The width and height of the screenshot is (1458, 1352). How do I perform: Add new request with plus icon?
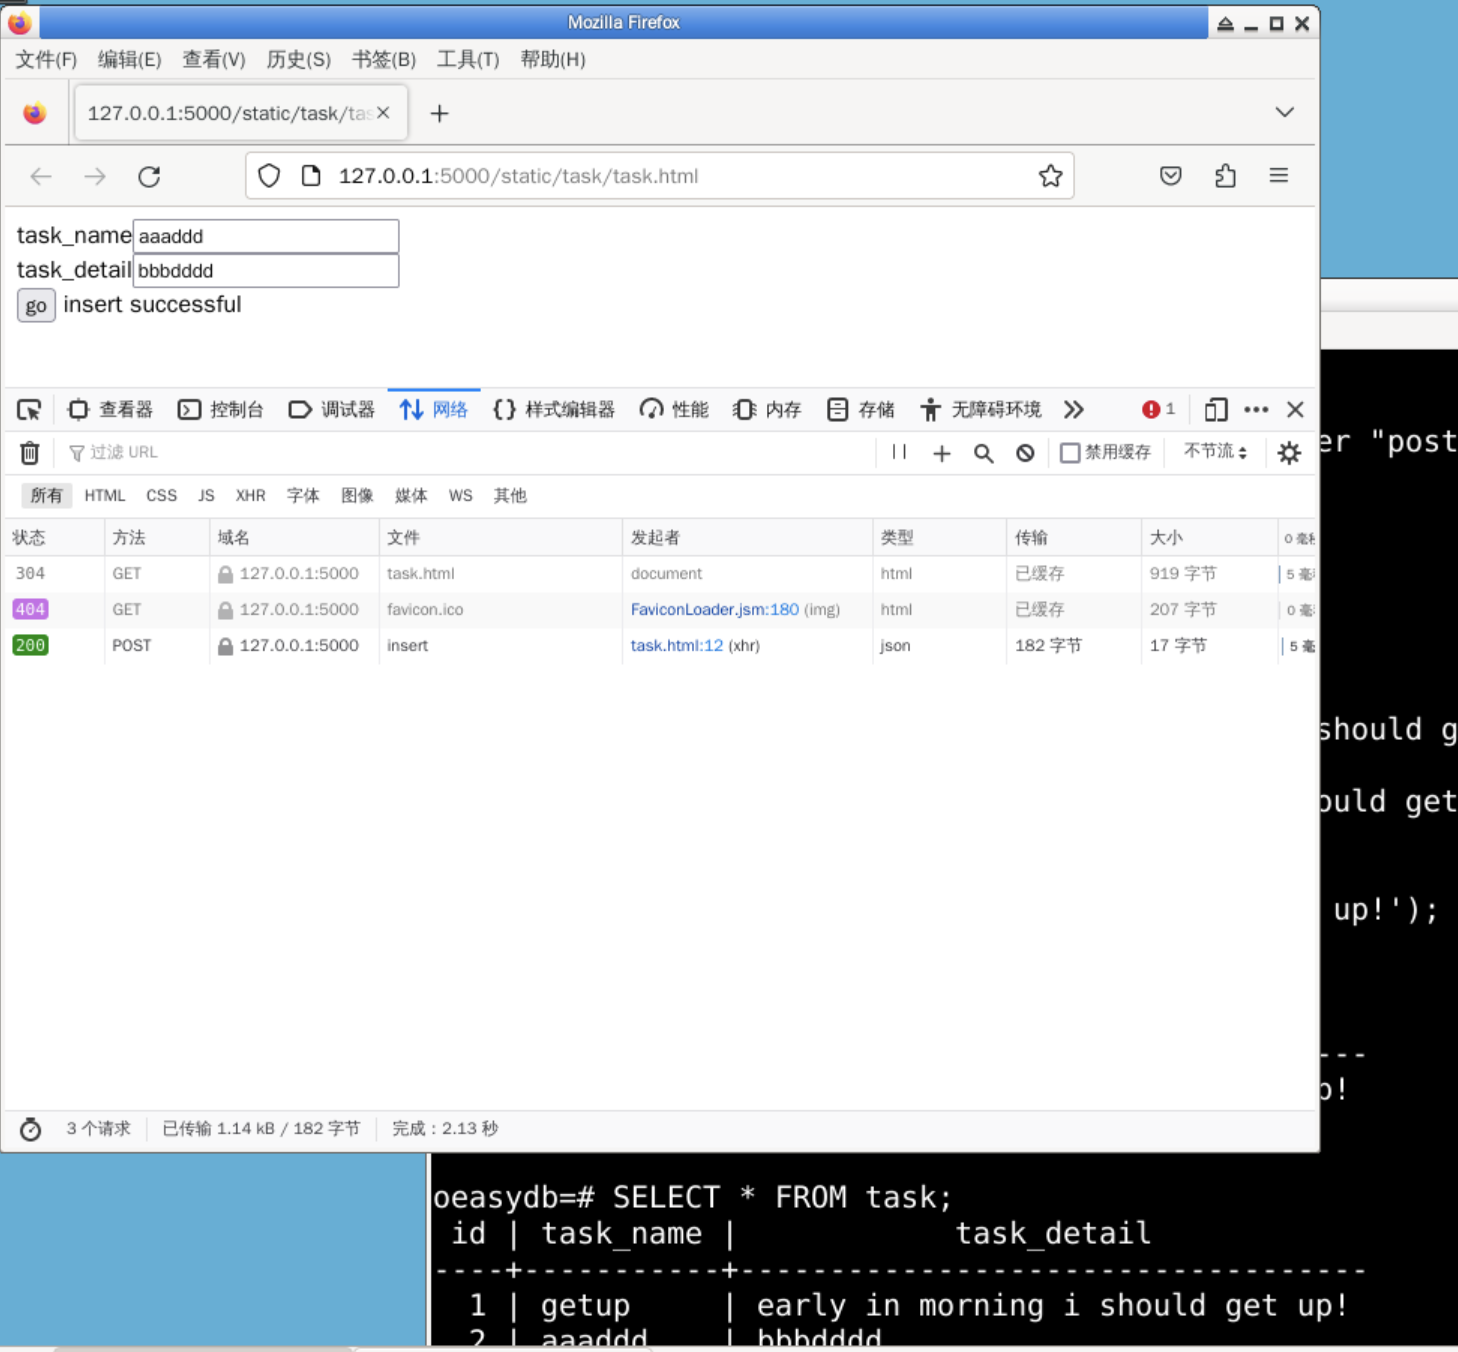point(941,453)
